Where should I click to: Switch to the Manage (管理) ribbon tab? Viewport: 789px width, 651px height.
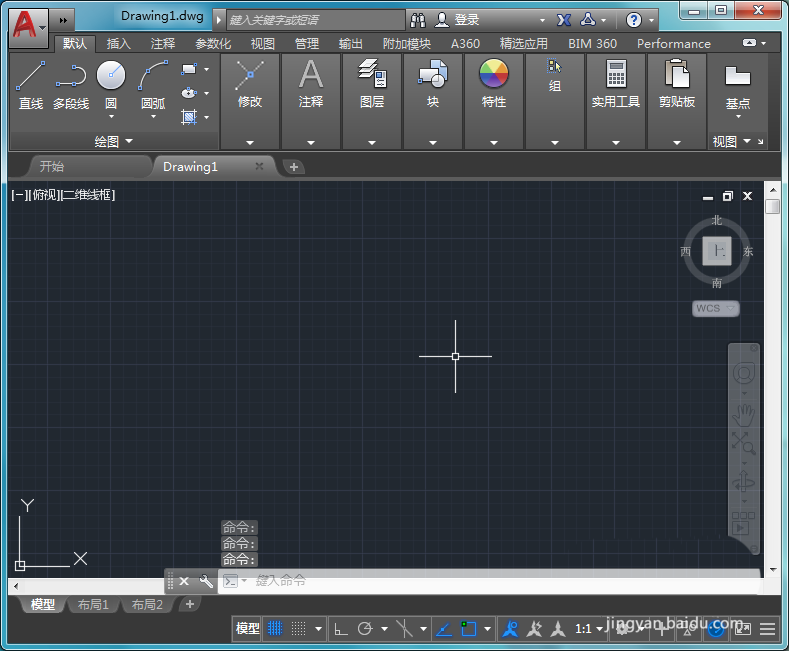[306, 44]
